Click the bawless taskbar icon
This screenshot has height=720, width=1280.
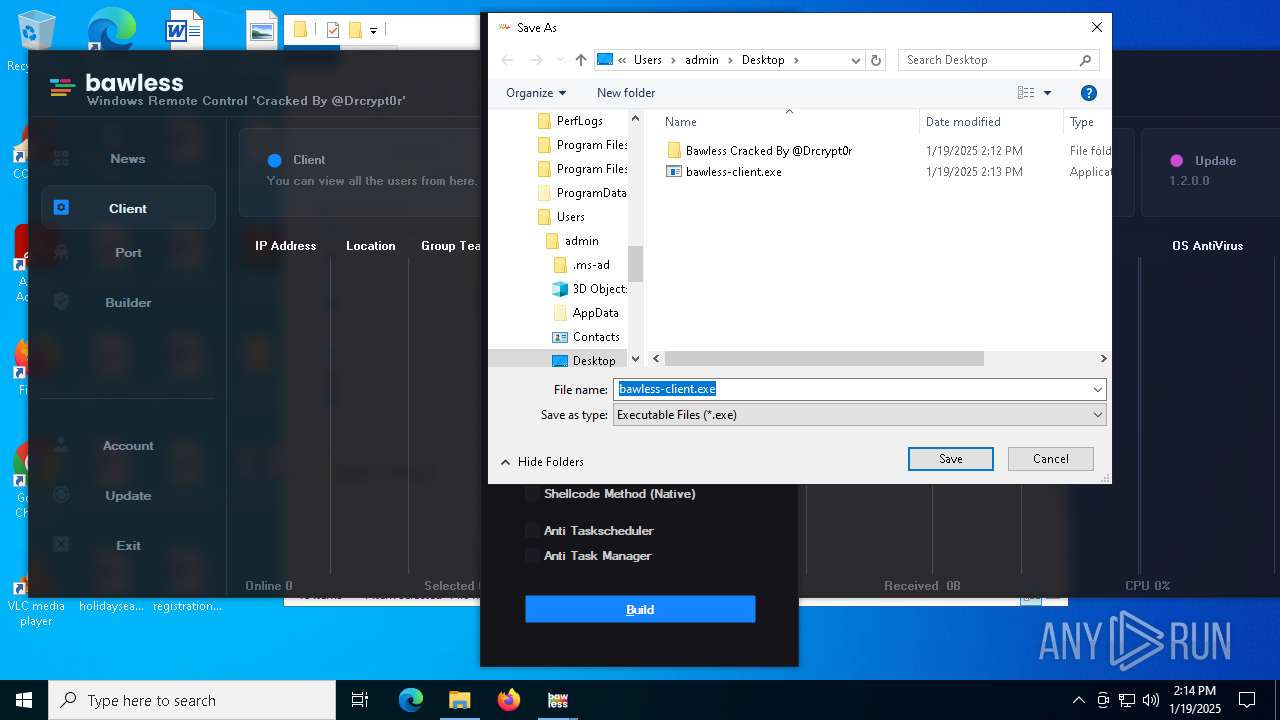tap(558, 700)
